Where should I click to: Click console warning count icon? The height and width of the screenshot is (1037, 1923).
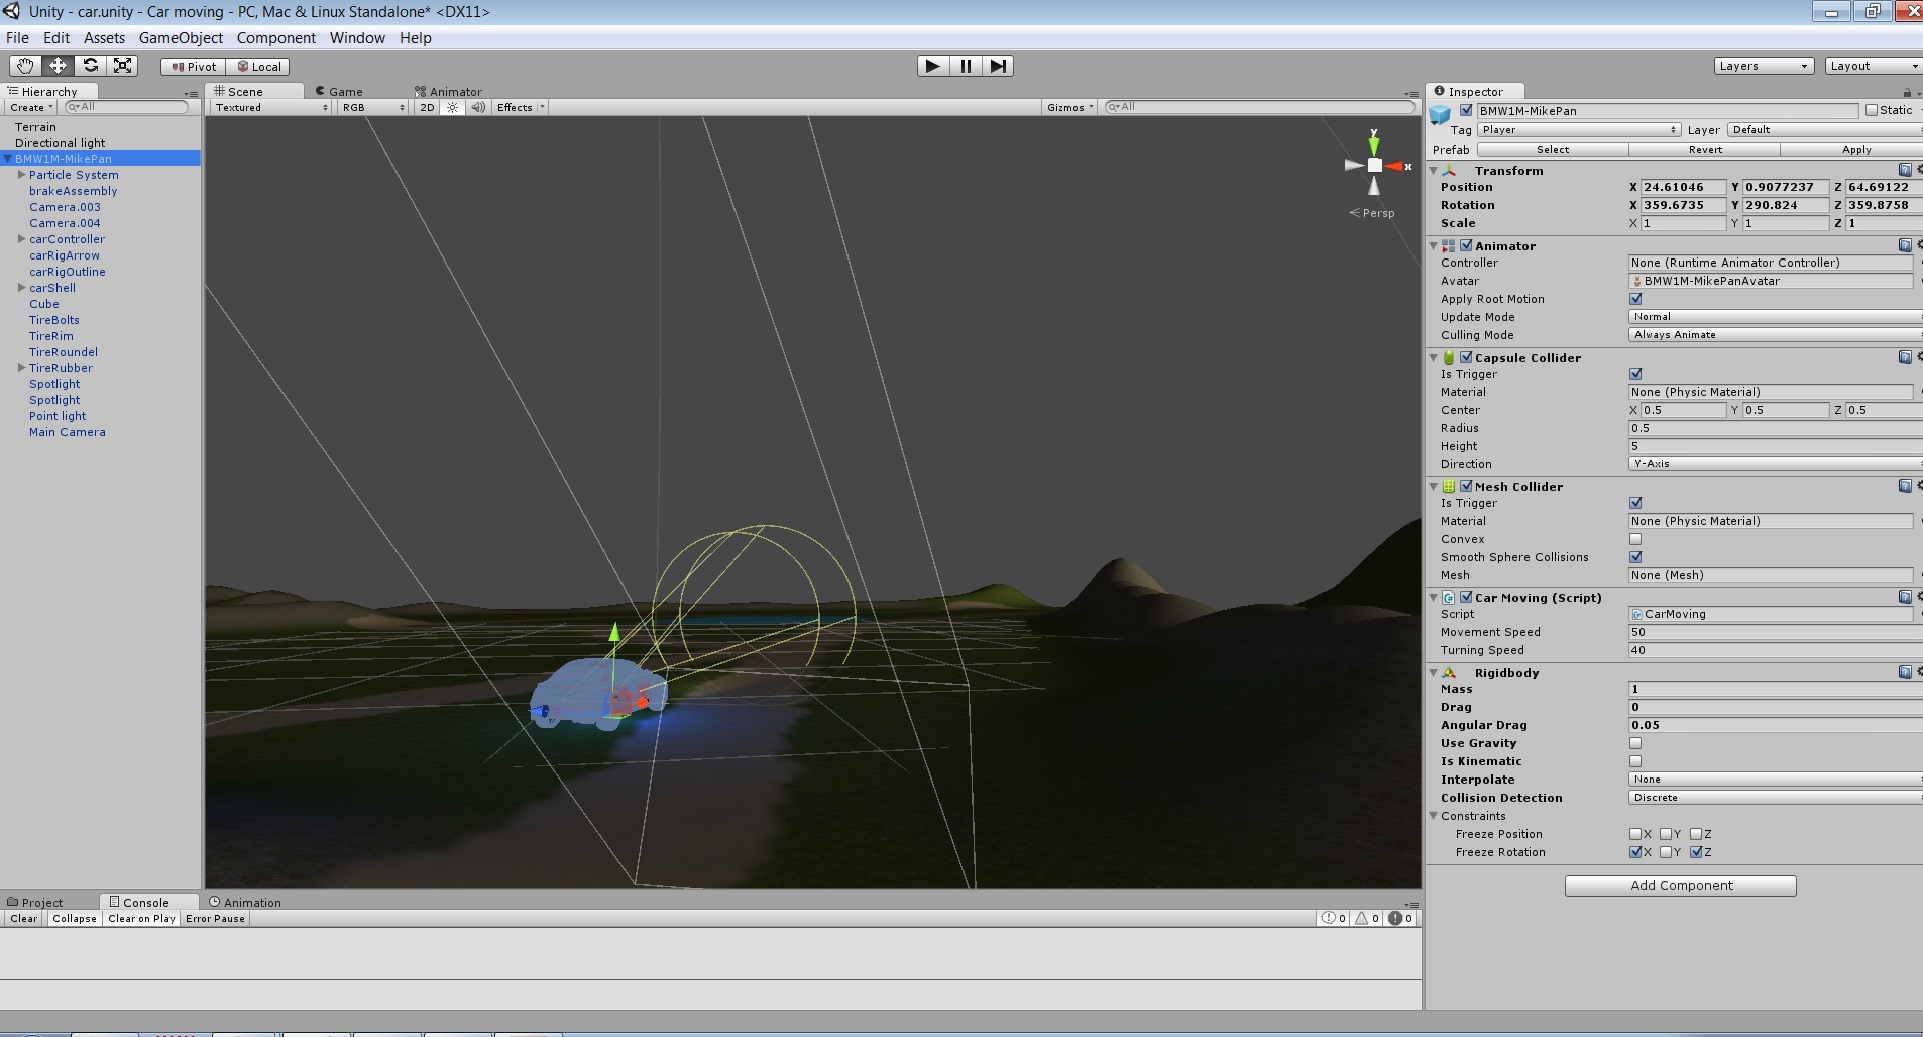tap(1367, 918)
